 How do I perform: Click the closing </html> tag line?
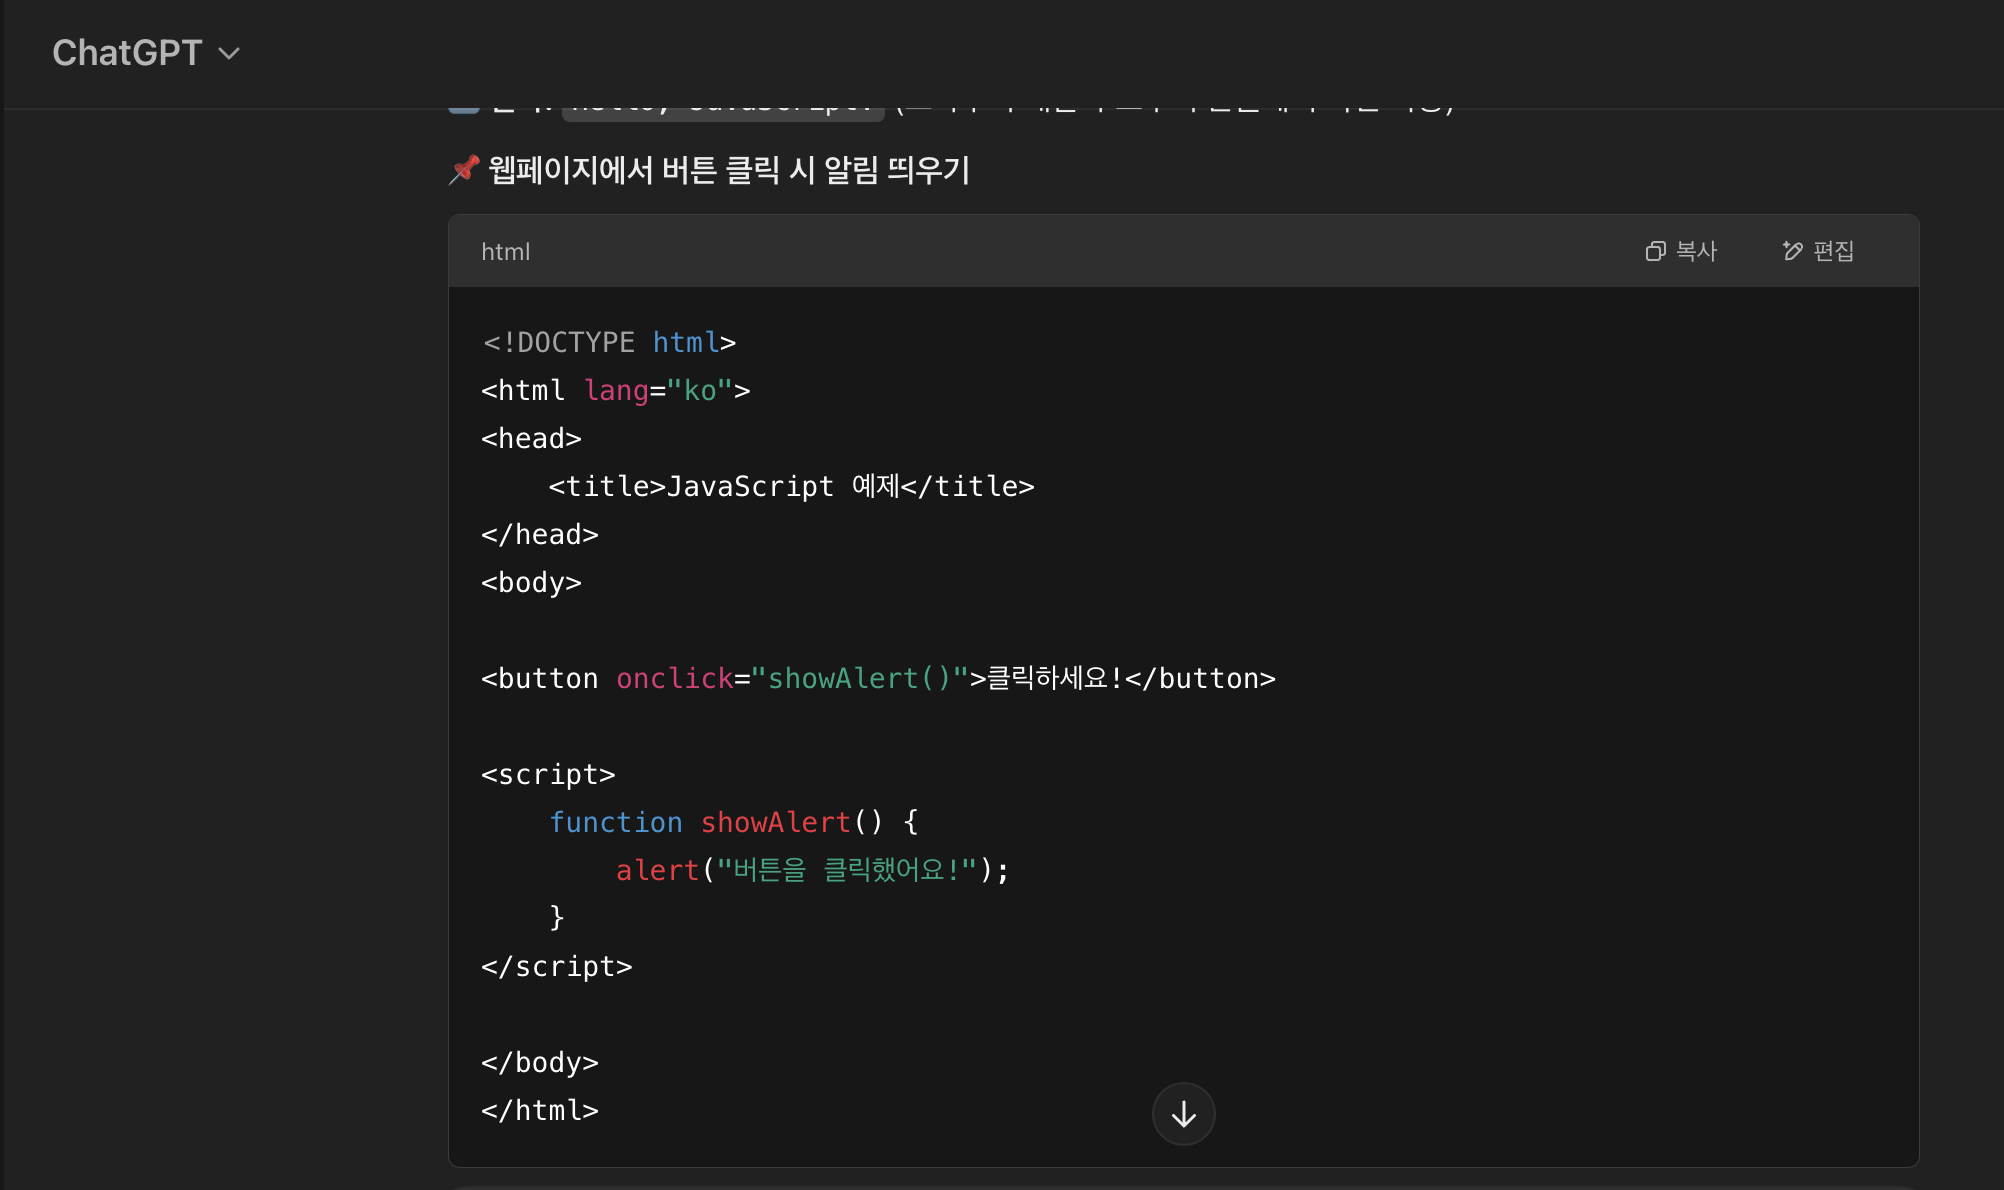pos(539,1111)
